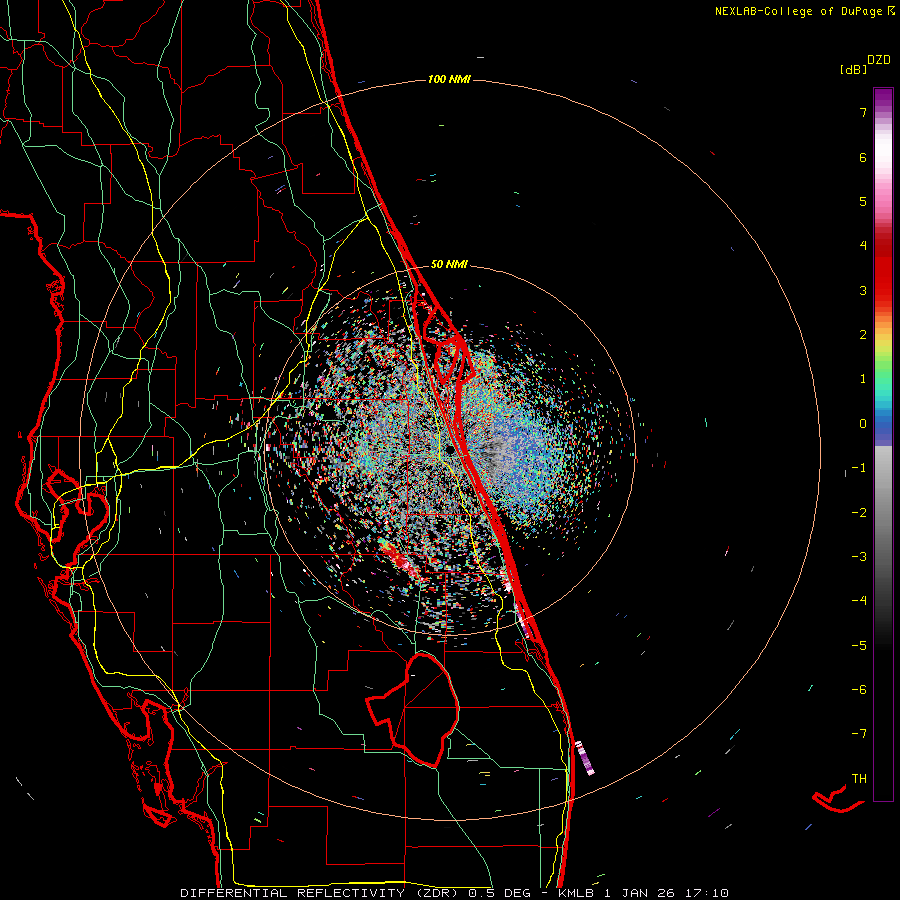Click the scale value -5 on the legend

pos(859,646)
